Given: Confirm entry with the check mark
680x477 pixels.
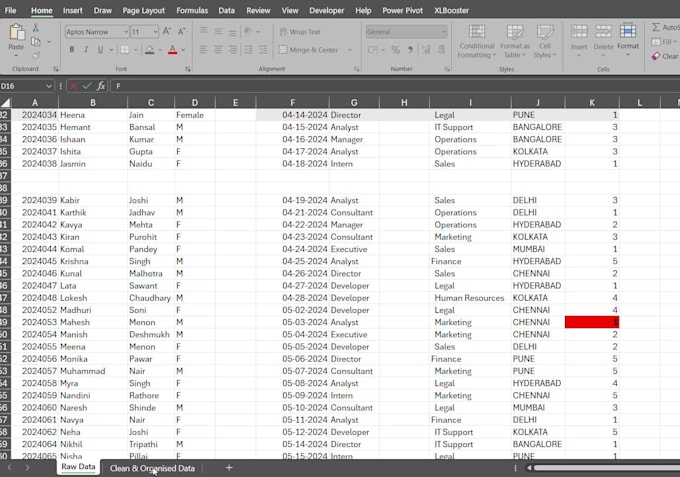Looking at the screenshot, I should click(x=87, y=86).
